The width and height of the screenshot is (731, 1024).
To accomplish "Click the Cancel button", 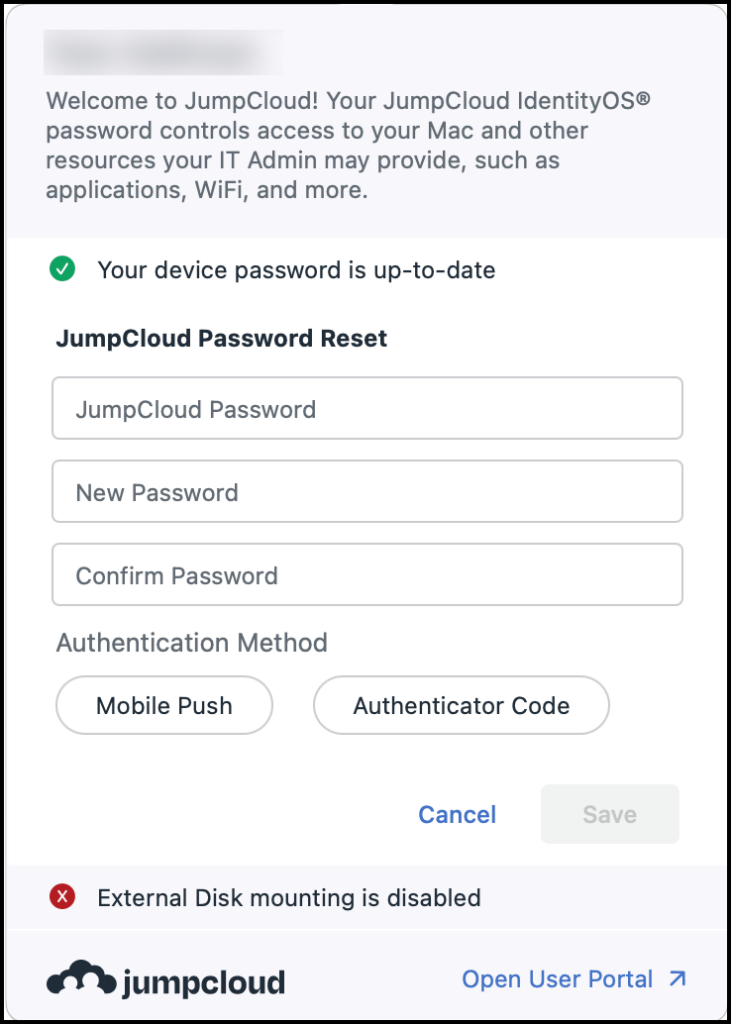I will click(x=457, y=814).
